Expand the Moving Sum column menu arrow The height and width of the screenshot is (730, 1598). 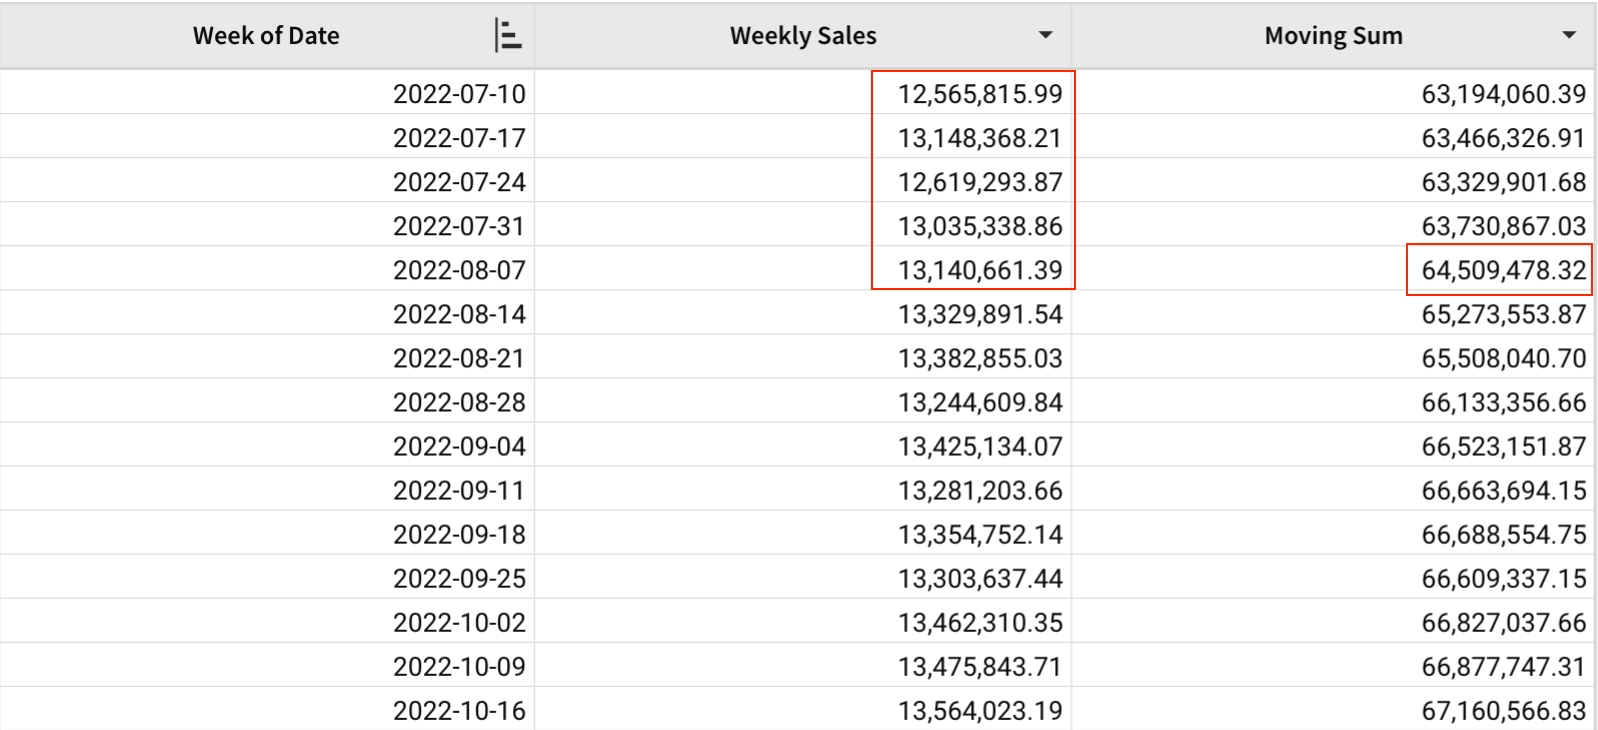(1569, 36)
